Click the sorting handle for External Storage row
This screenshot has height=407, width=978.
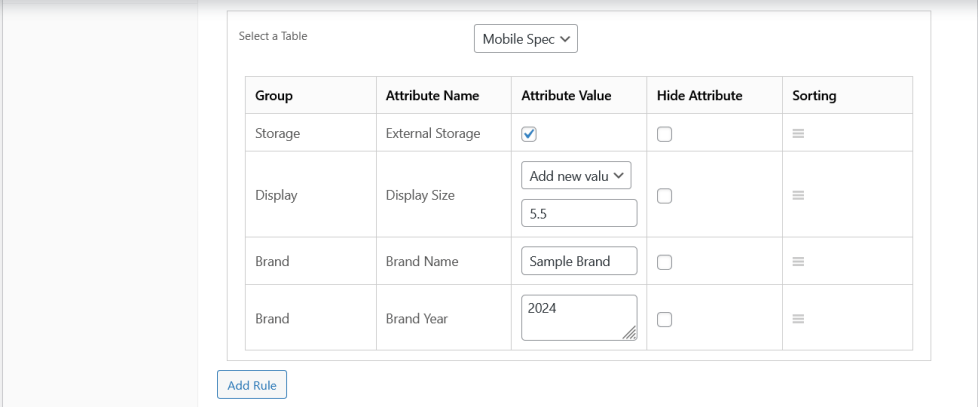click(x=798, y=133)
